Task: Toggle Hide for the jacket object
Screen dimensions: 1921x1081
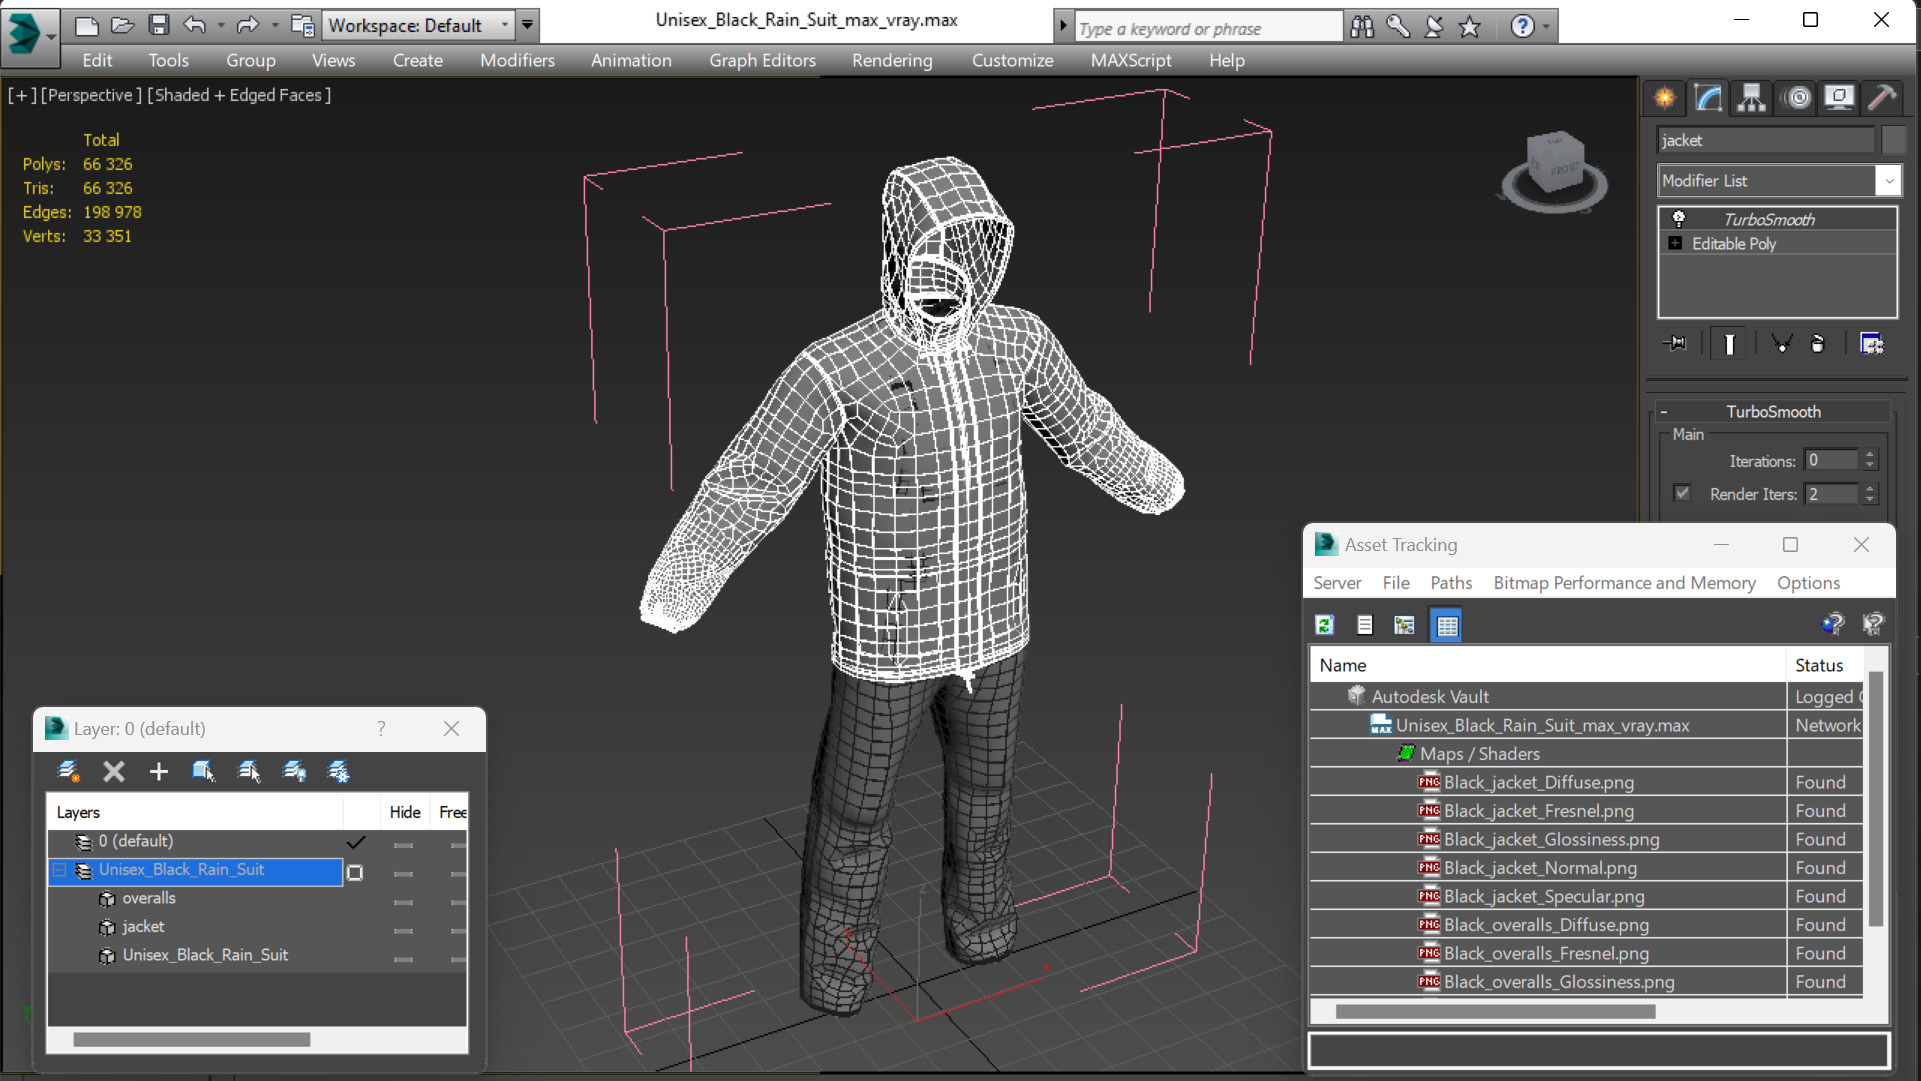Action: coord(404,930)
